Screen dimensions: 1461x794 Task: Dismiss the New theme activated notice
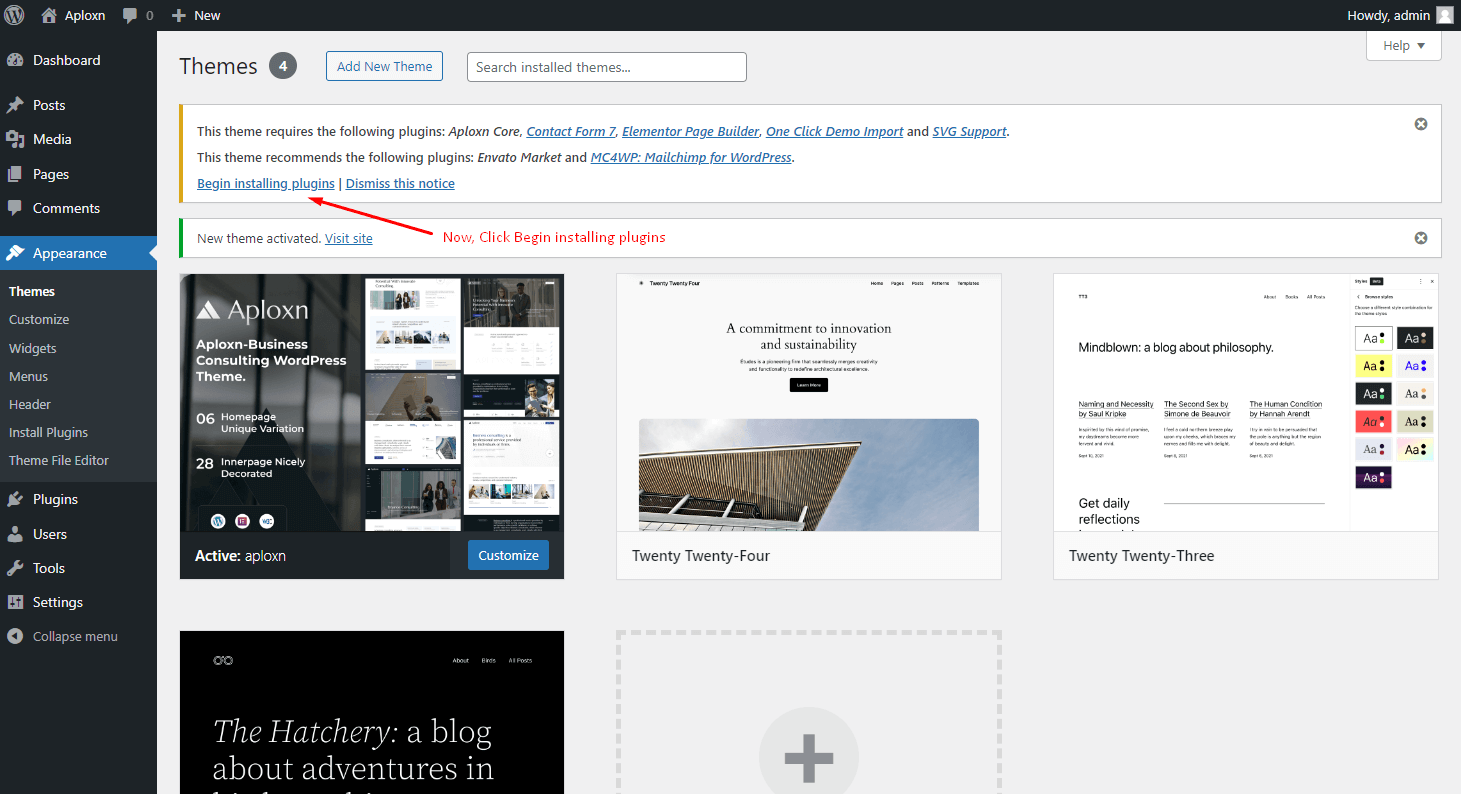(x=1421, y=238)
